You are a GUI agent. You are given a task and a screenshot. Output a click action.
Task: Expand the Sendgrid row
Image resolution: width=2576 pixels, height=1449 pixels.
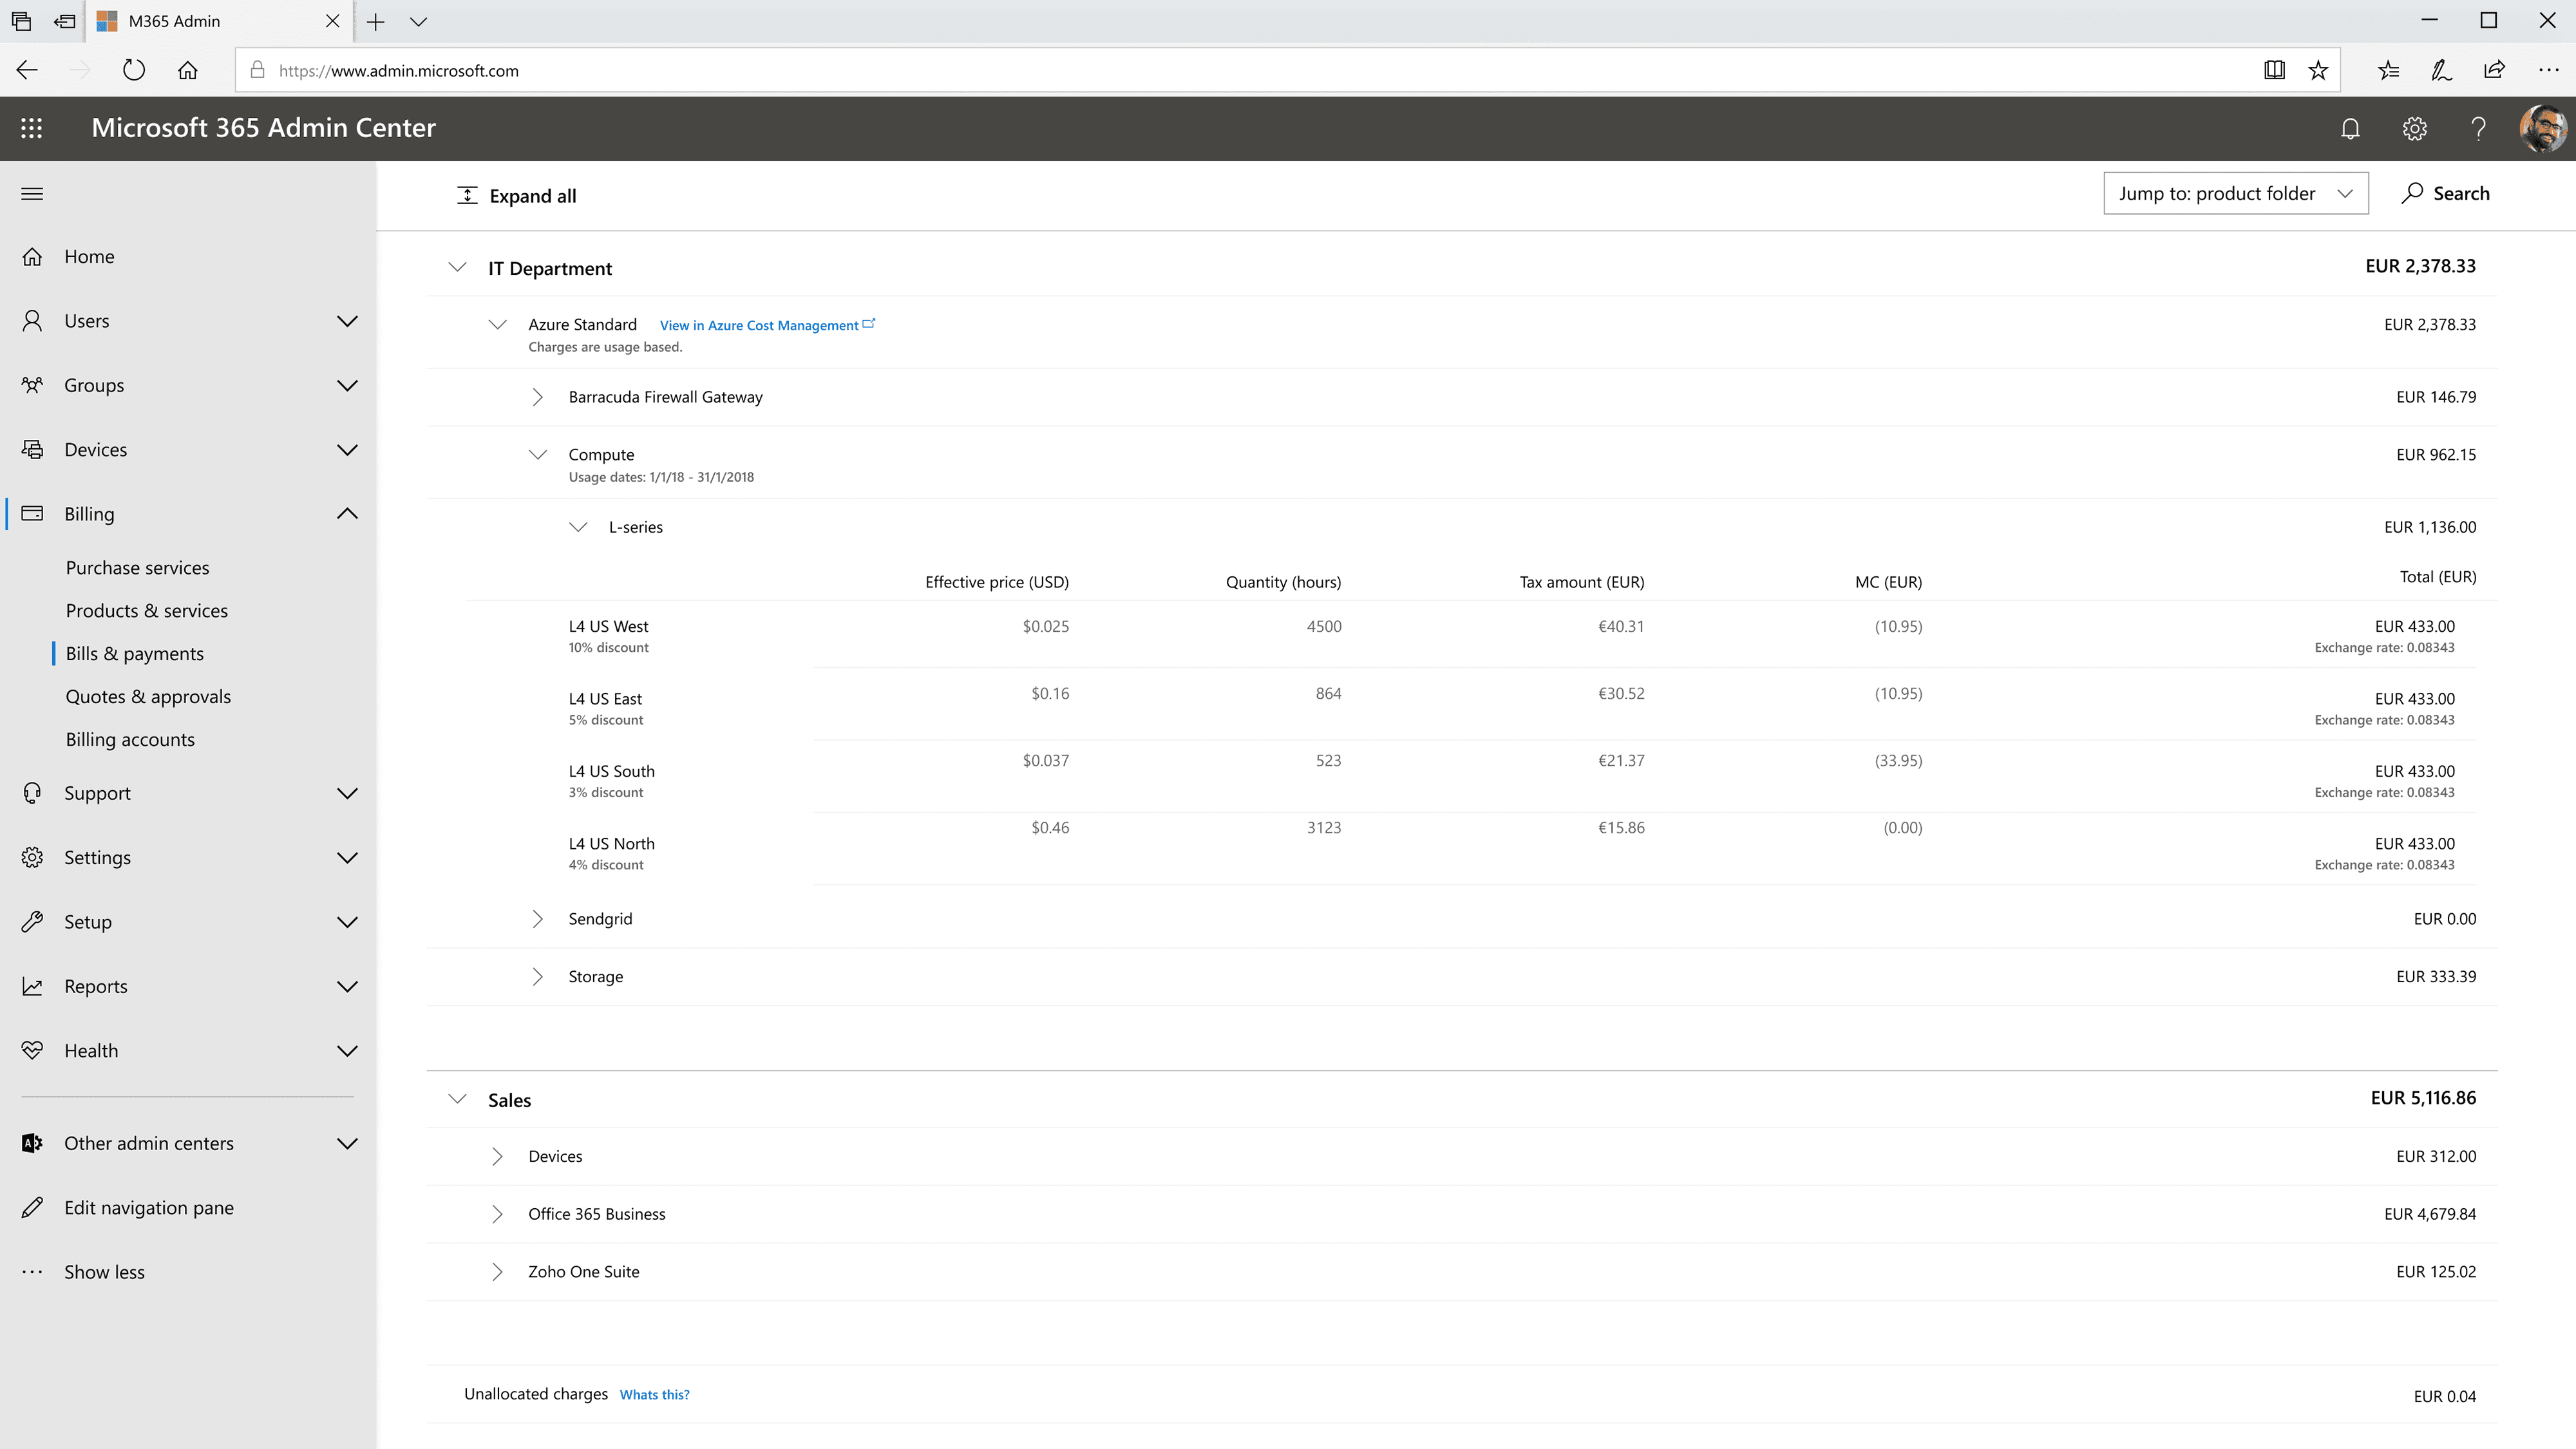pos(537,919)
